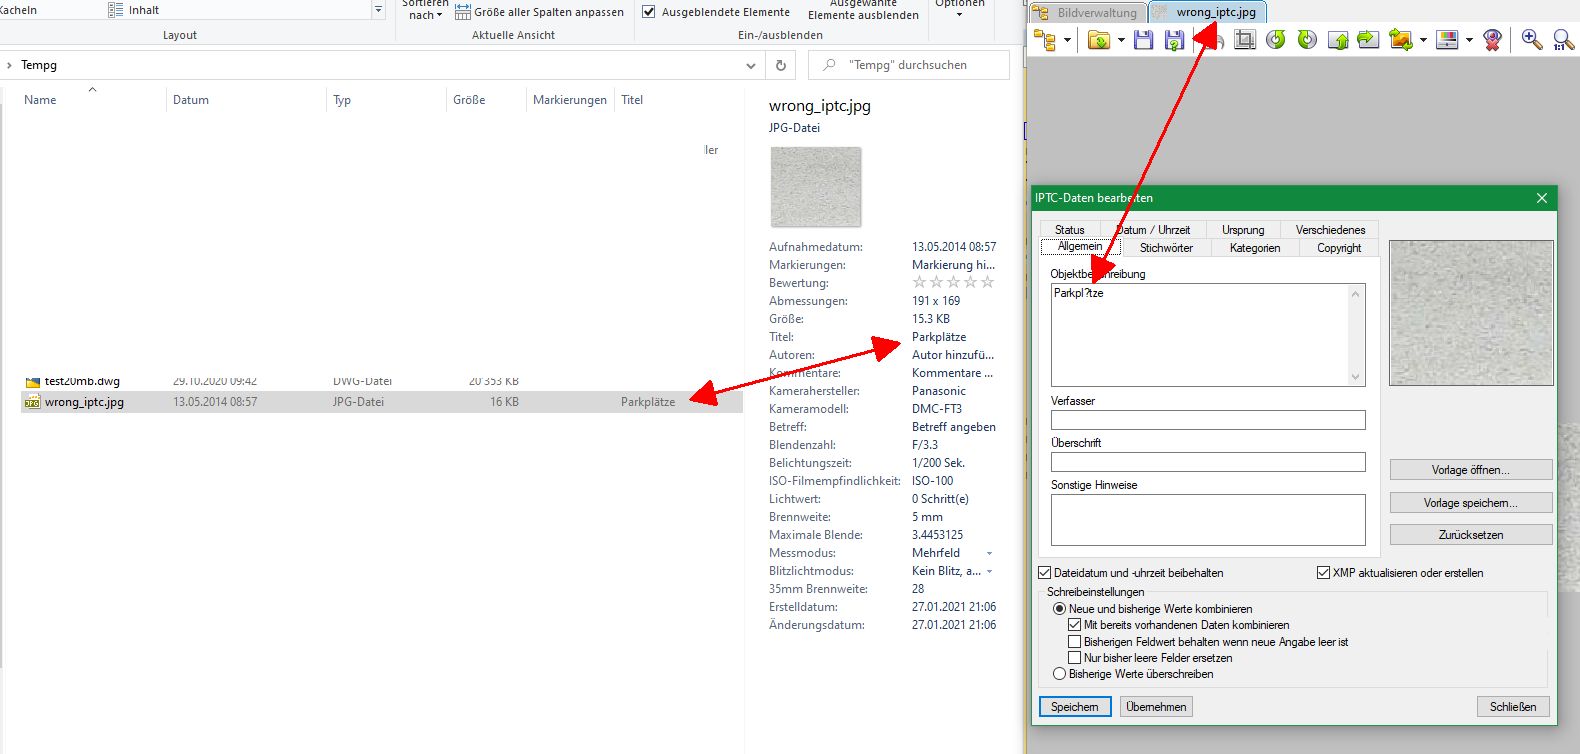Click 'Vorlage öffnen...' button

coord(1471,470)
